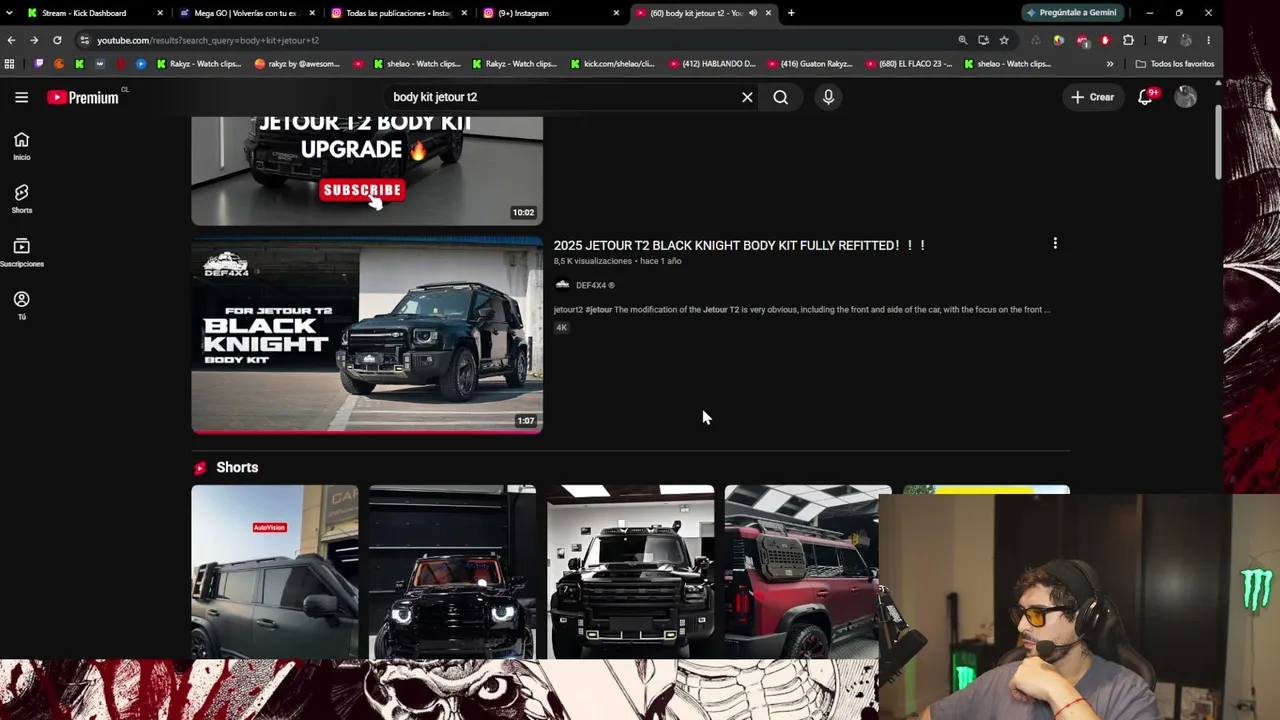
Task: Close the (9+) Instagram tab
Action: click(x=616, y=13)
